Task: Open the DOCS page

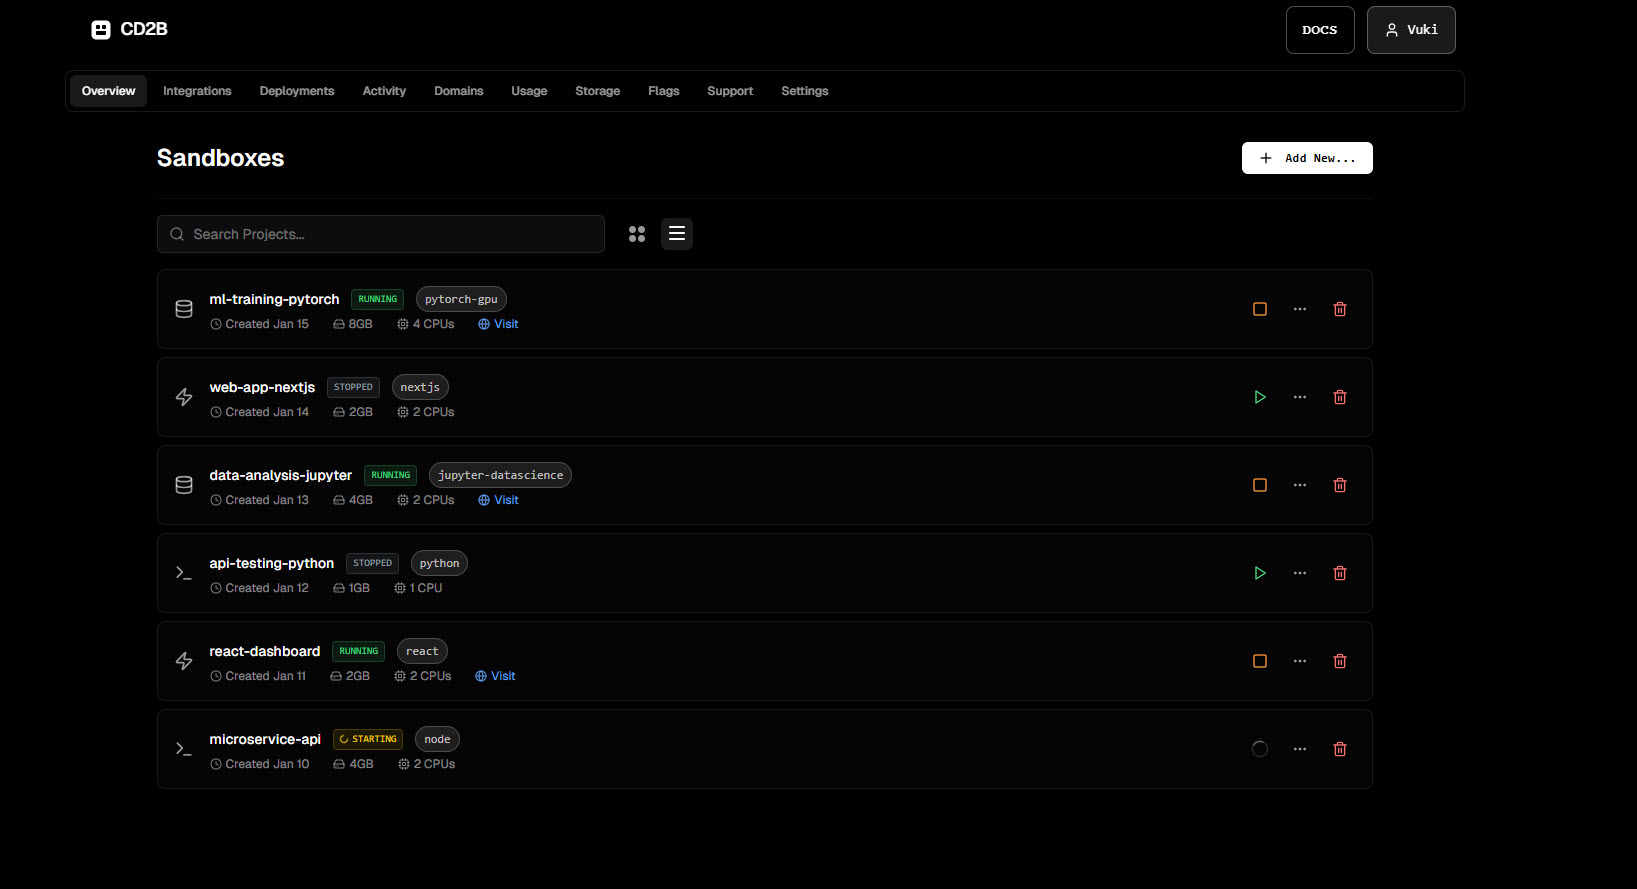Action: click(x=1320, y=30)
